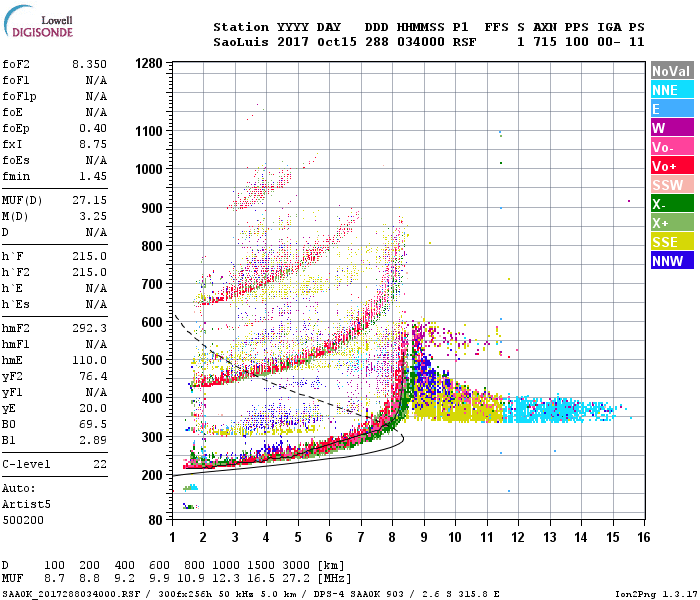700x600 pixels.
Task: Click the MUF 12.3 value for 1000 km
Action: [x=226, y=579]
